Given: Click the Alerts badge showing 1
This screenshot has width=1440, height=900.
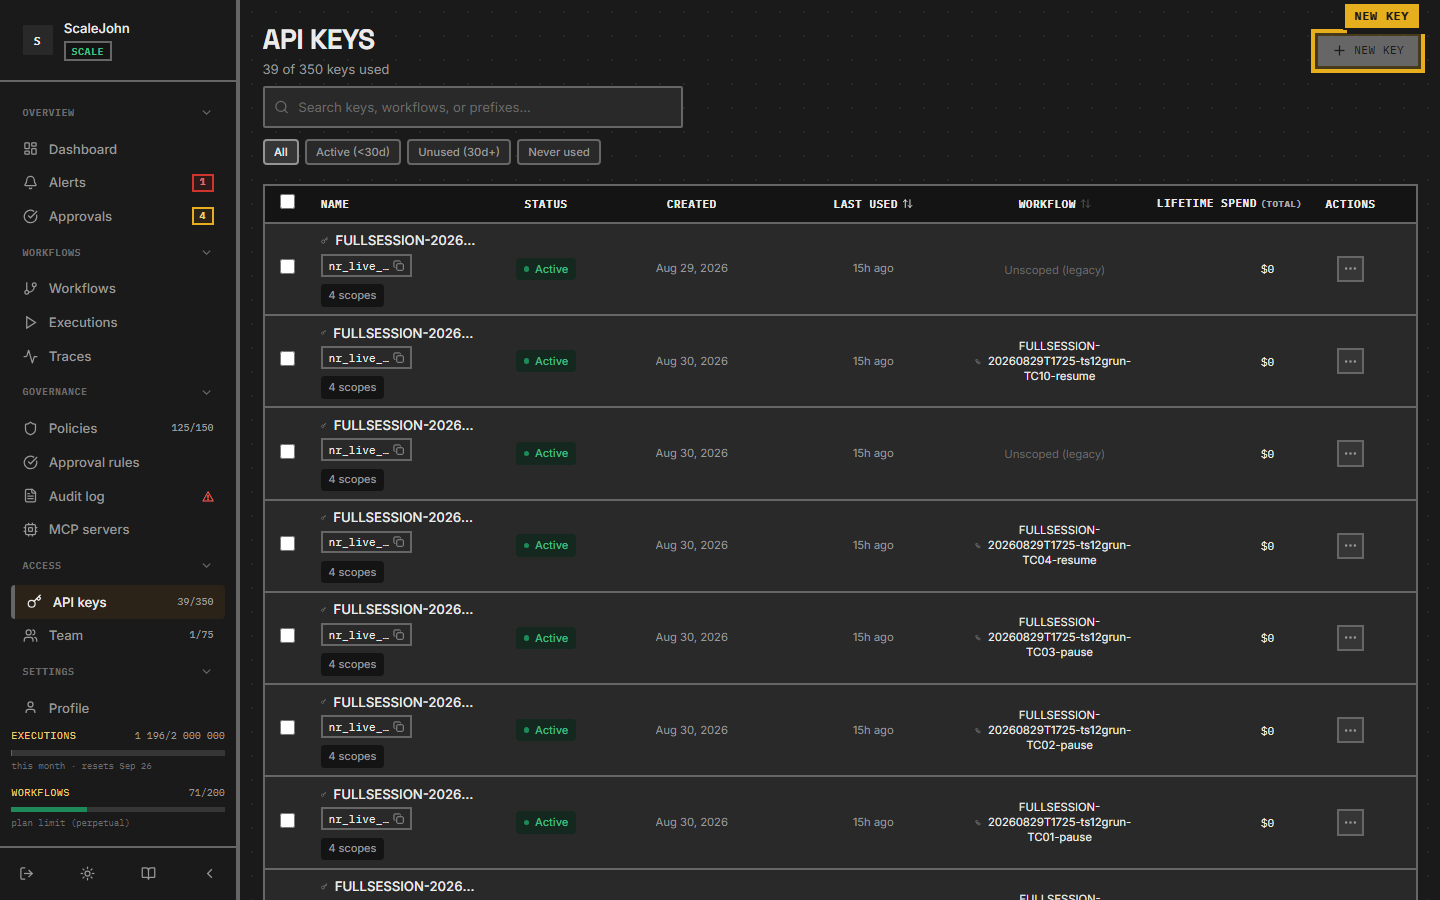Looking at the screenshot, I should tap(203, 182).
